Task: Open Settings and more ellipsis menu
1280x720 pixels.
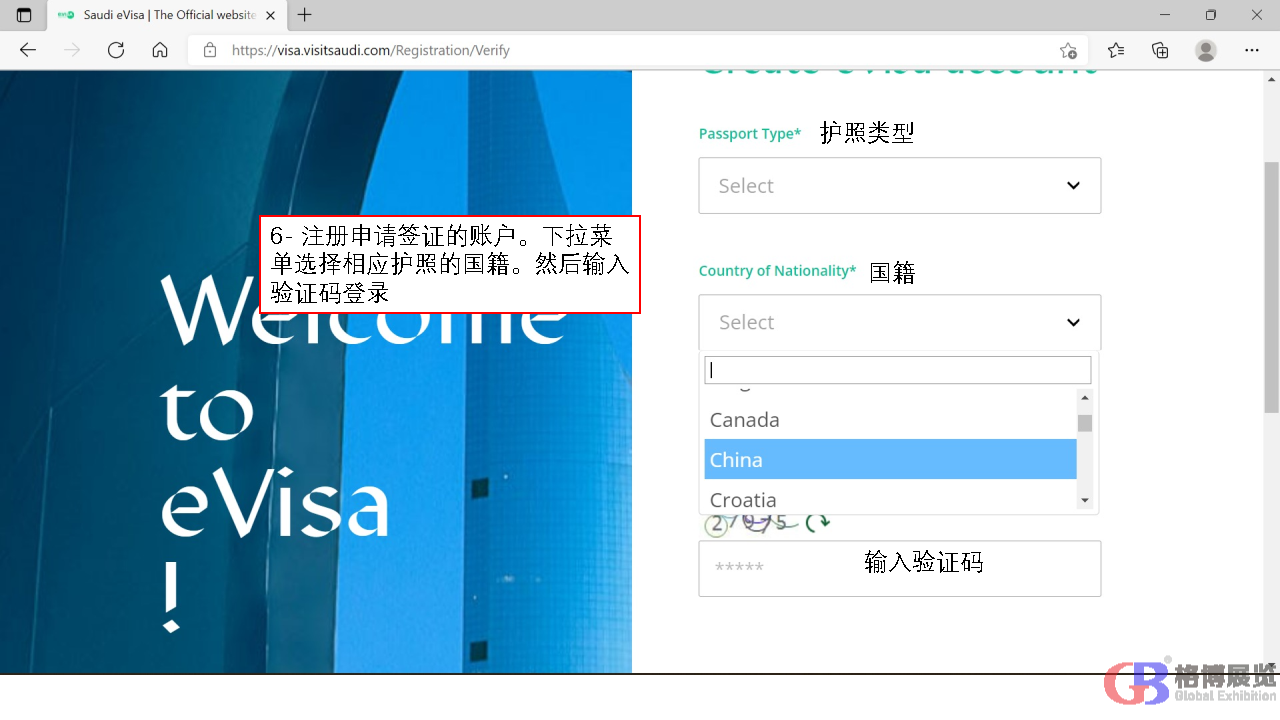Action: tap(1252, 50)
